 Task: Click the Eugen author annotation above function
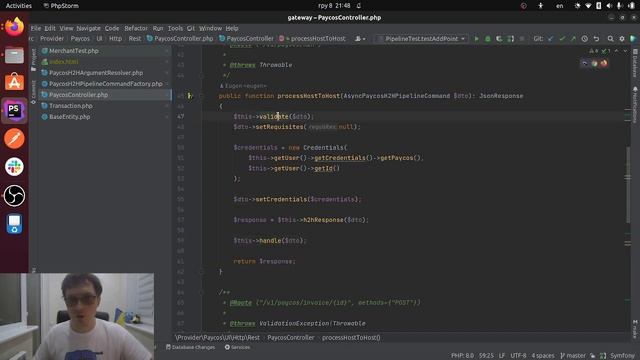point(243,86)
